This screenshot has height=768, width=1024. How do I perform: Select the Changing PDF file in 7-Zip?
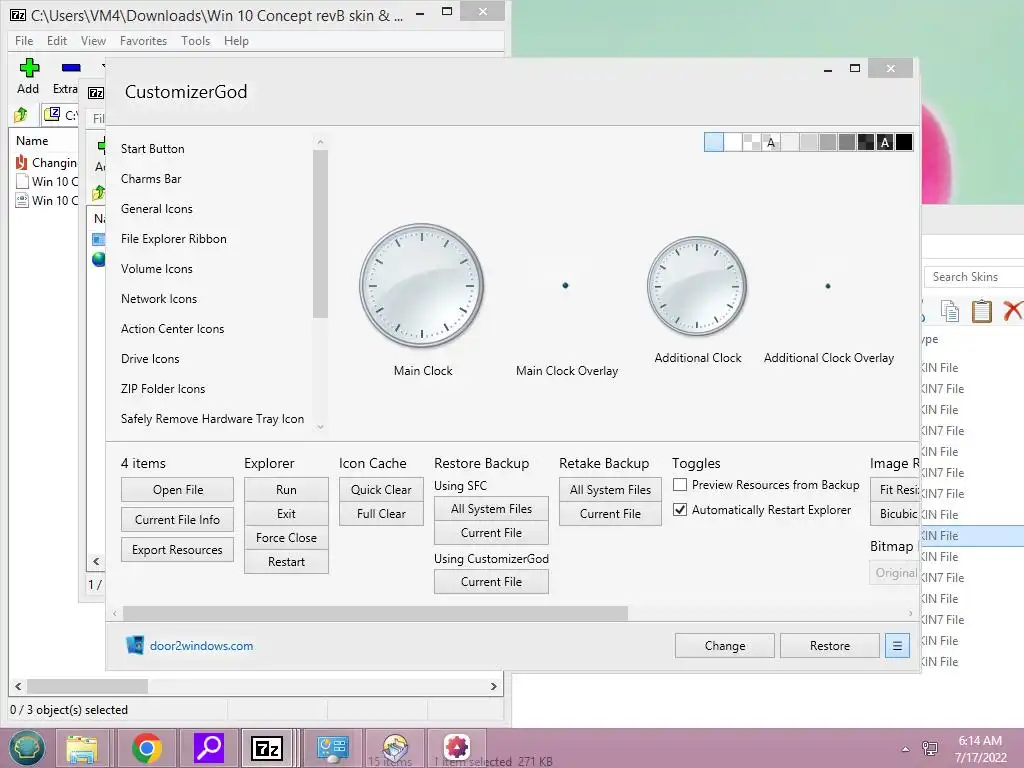pyautogui.click(x=46, y=163)
